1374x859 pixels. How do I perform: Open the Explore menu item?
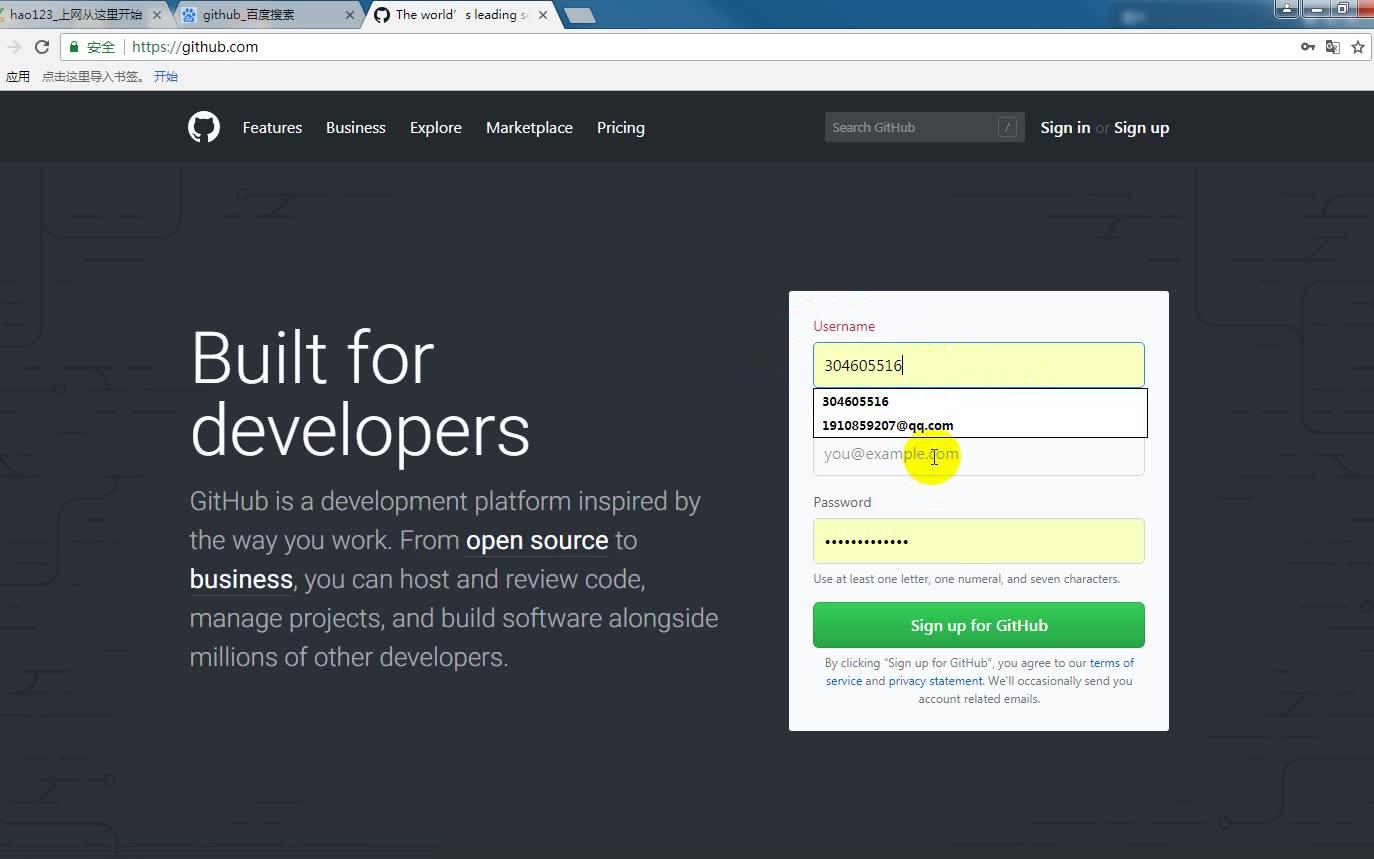click(436, 127)
